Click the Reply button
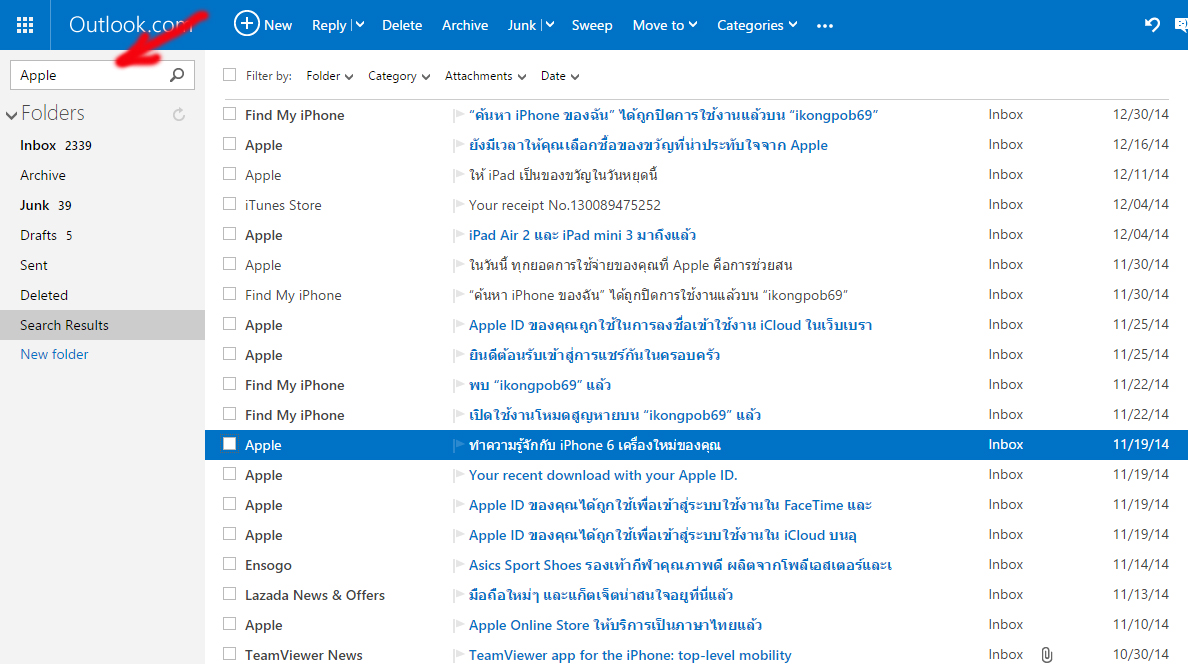Screen dimensions: 1188x664 329,25
